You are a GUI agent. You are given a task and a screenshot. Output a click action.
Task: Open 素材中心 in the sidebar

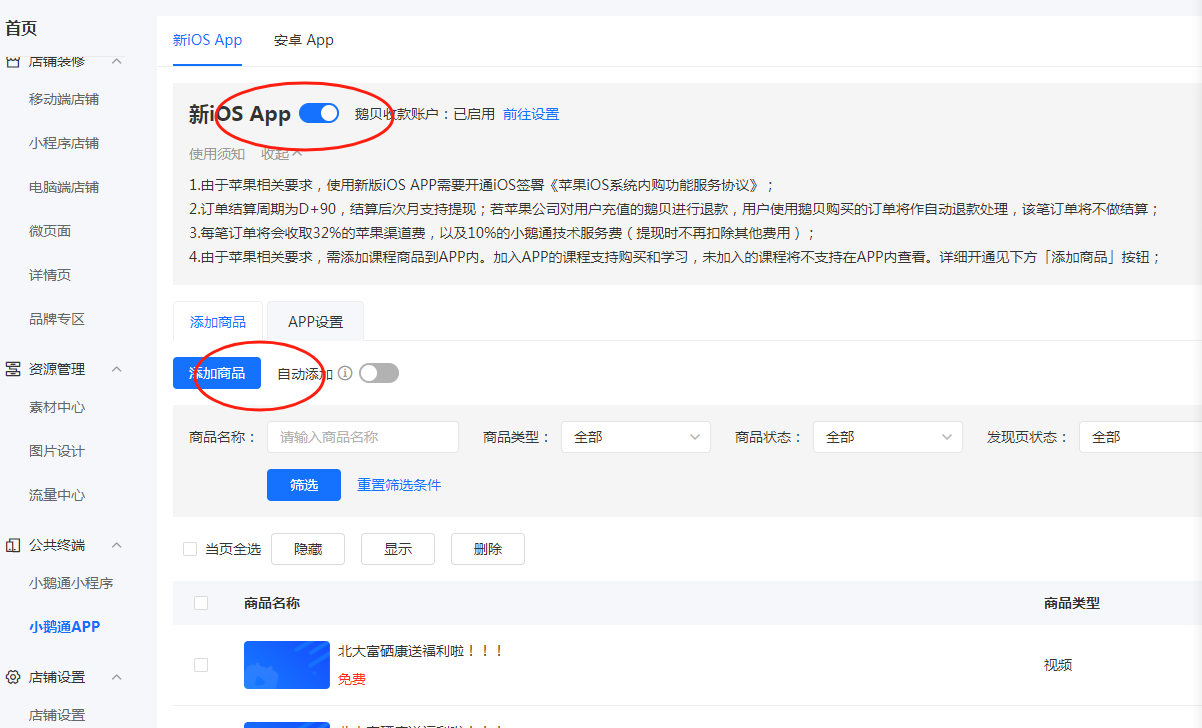coord(57,407)
